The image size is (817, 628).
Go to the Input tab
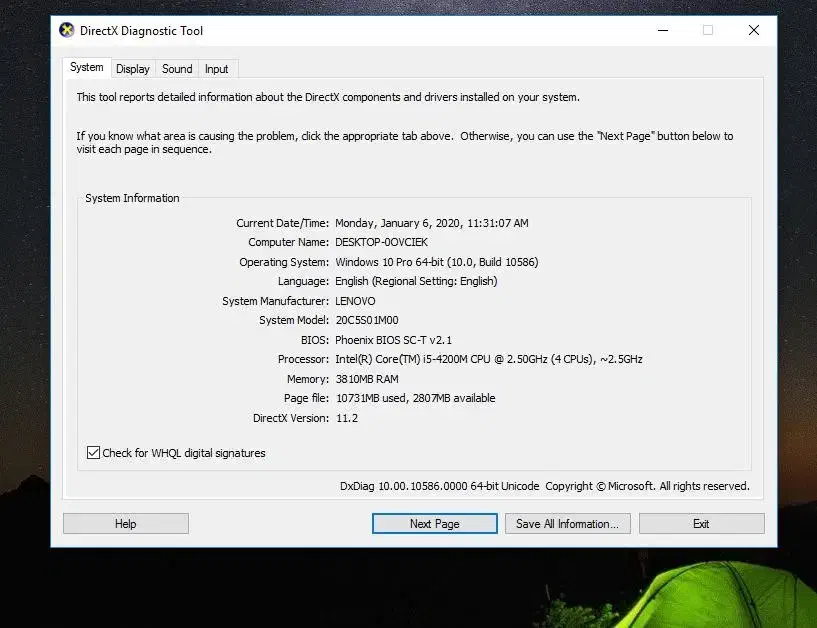pos(216,69)
